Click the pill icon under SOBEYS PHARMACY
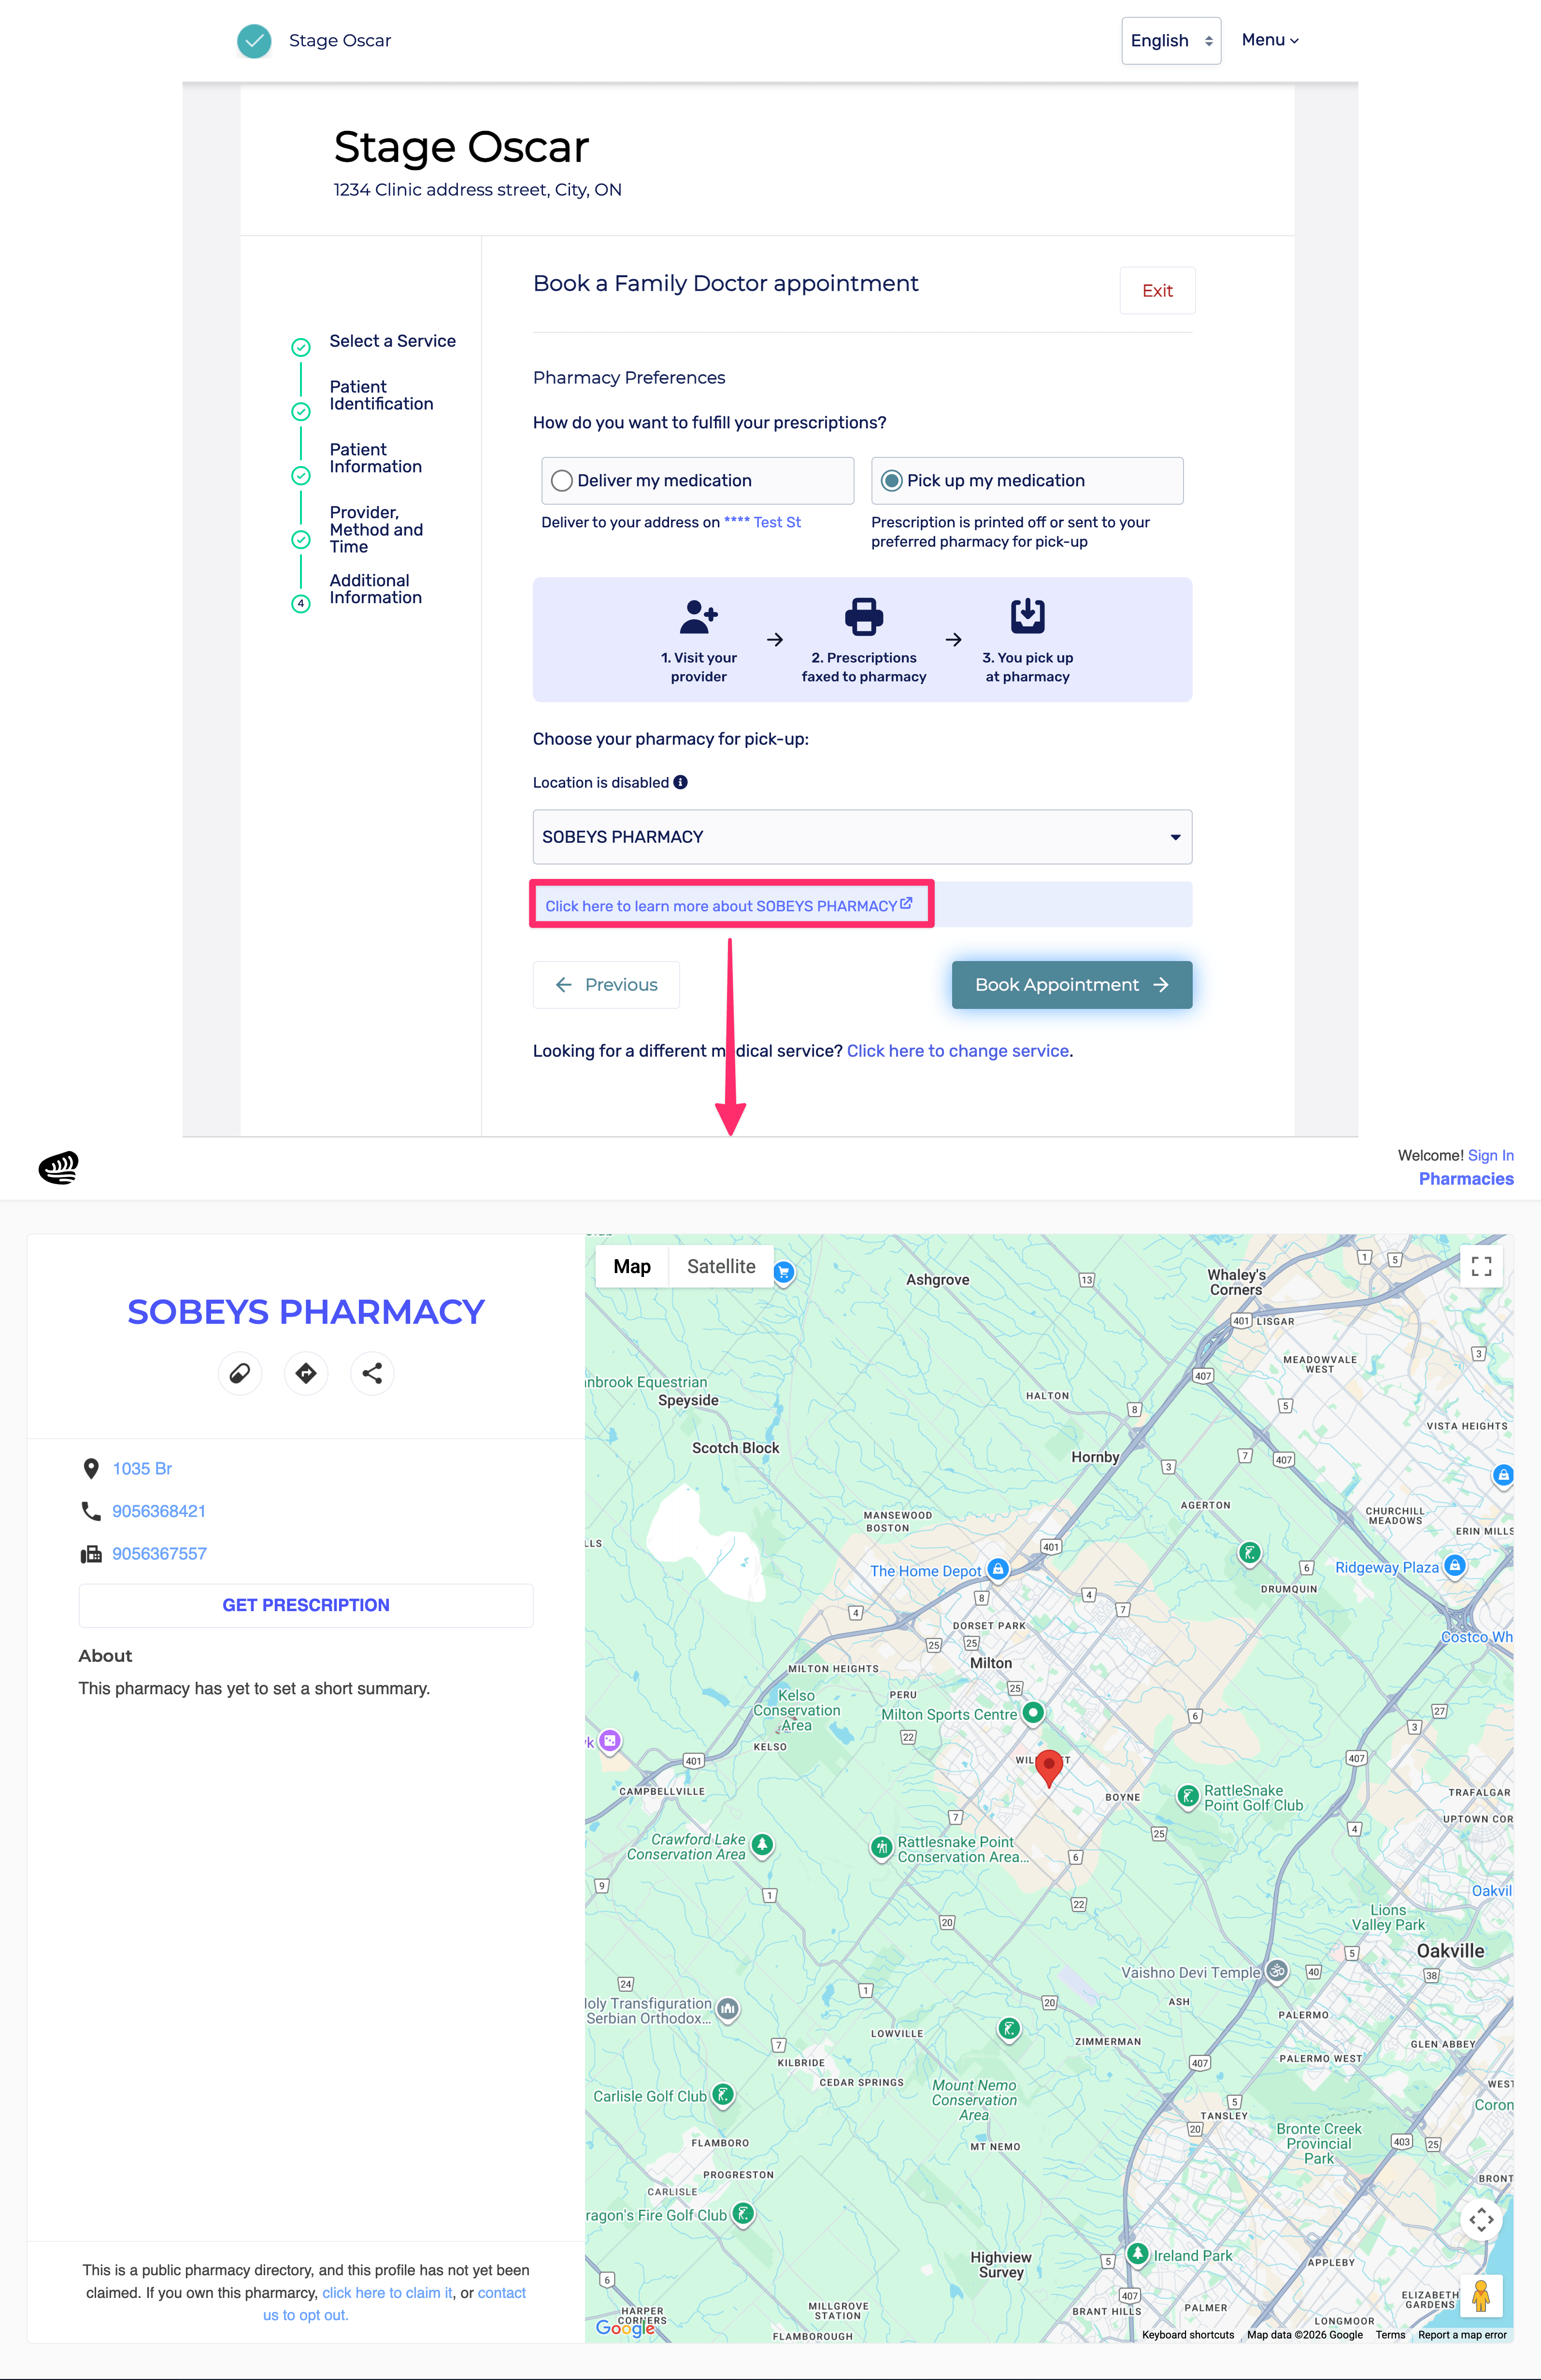Viewport: 1541px width, 2380px height. pos(240,1373)
